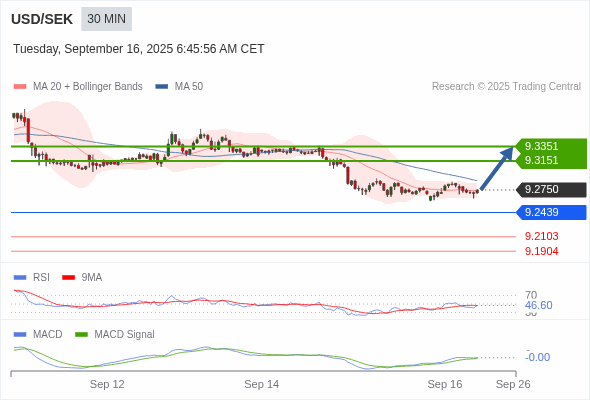The height and width of the screenshot is (400, 590).
Task: Click the 9.1904 support level label
Action: 541,251
